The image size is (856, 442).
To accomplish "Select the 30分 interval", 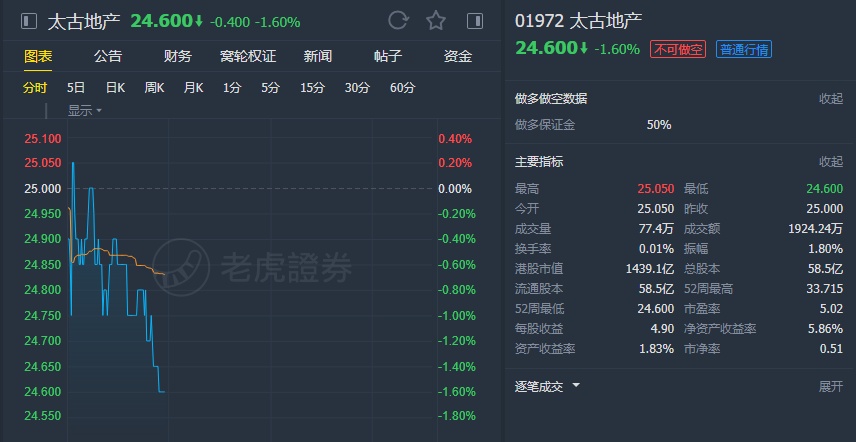I will coord(357,88).
